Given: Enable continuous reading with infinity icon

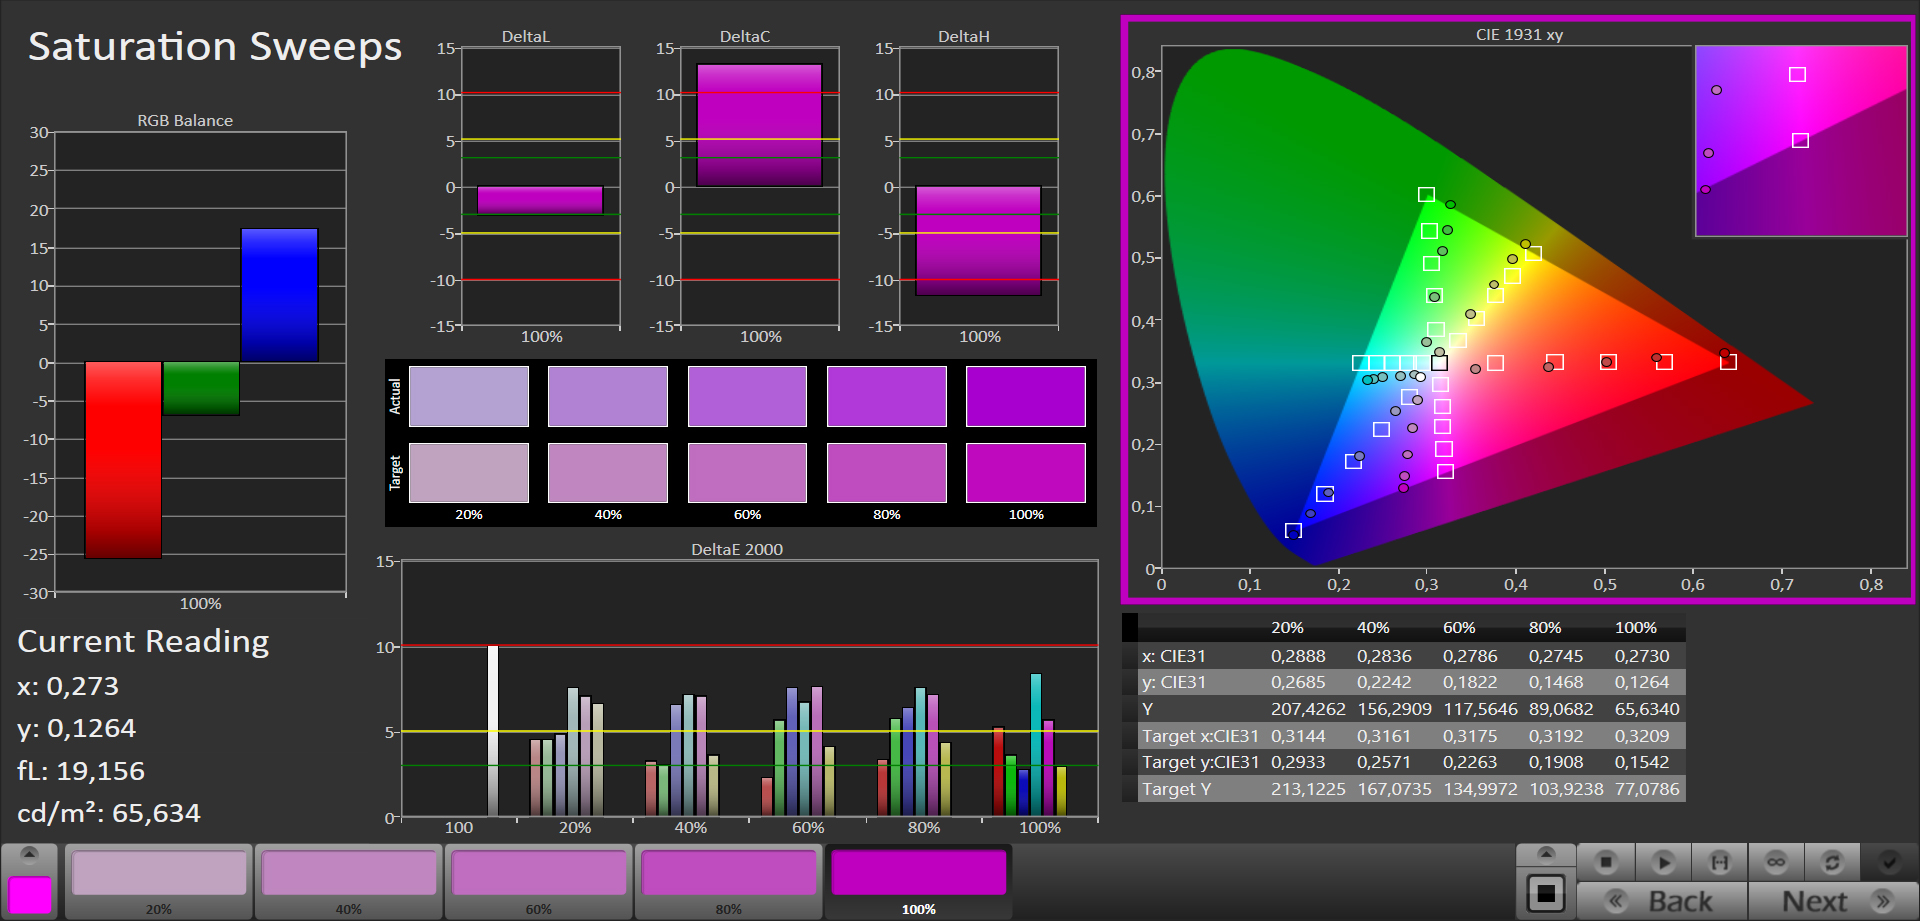Looking at the screenshot, I should 1776,861.
